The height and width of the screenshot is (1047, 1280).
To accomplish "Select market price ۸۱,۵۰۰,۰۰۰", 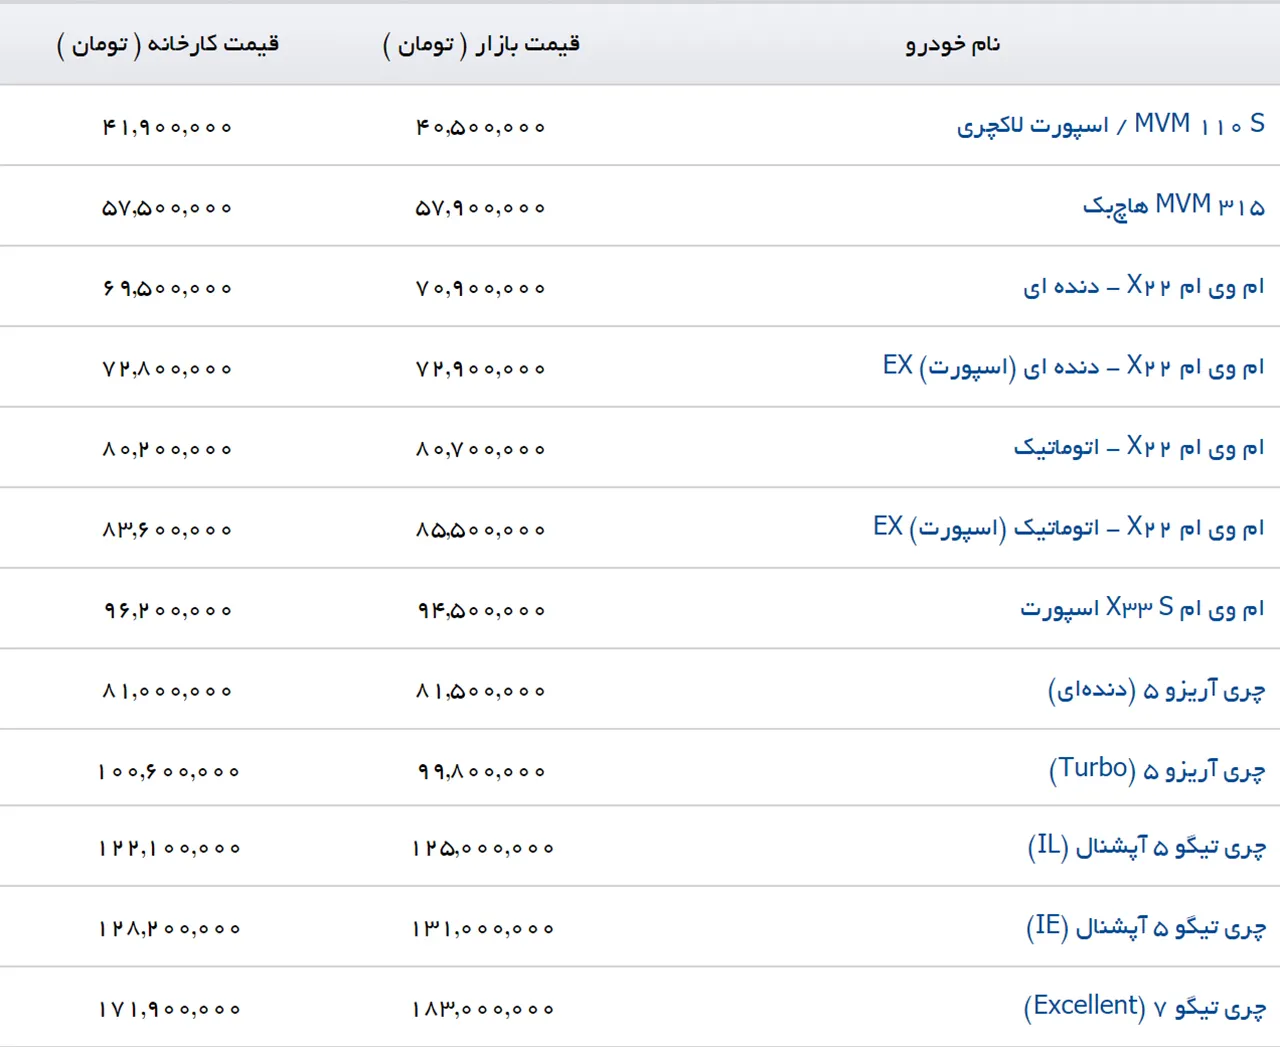I will coord(481,691).
